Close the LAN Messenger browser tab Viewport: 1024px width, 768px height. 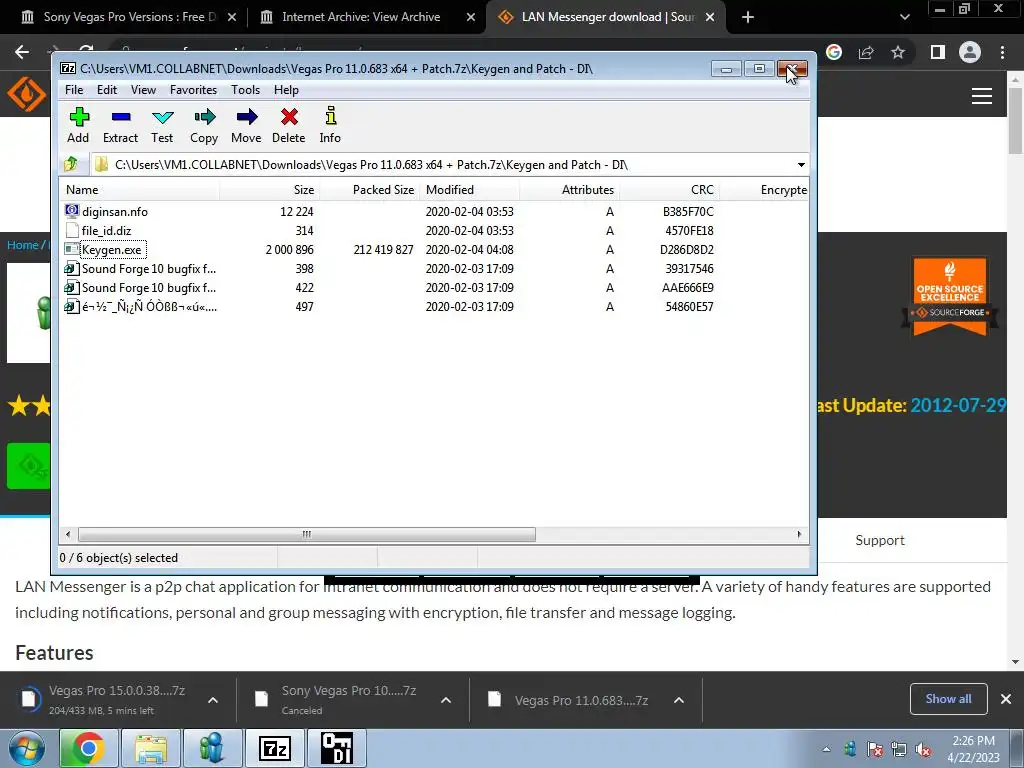coord(711,17)
